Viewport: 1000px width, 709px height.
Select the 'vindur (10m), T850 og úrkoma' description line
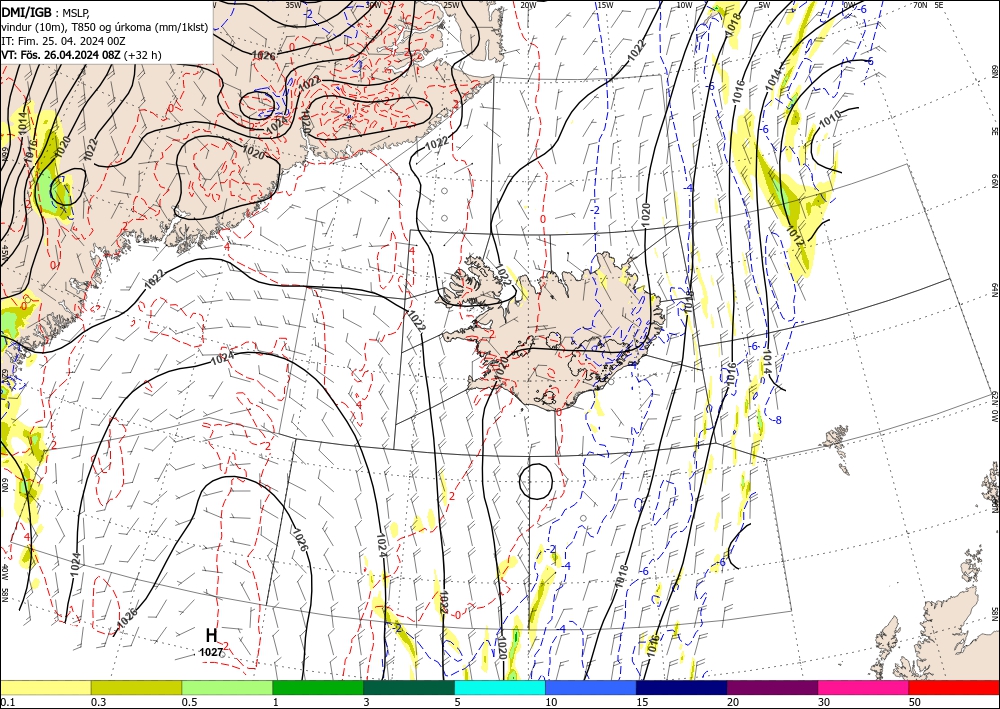(x=105, y=27)
